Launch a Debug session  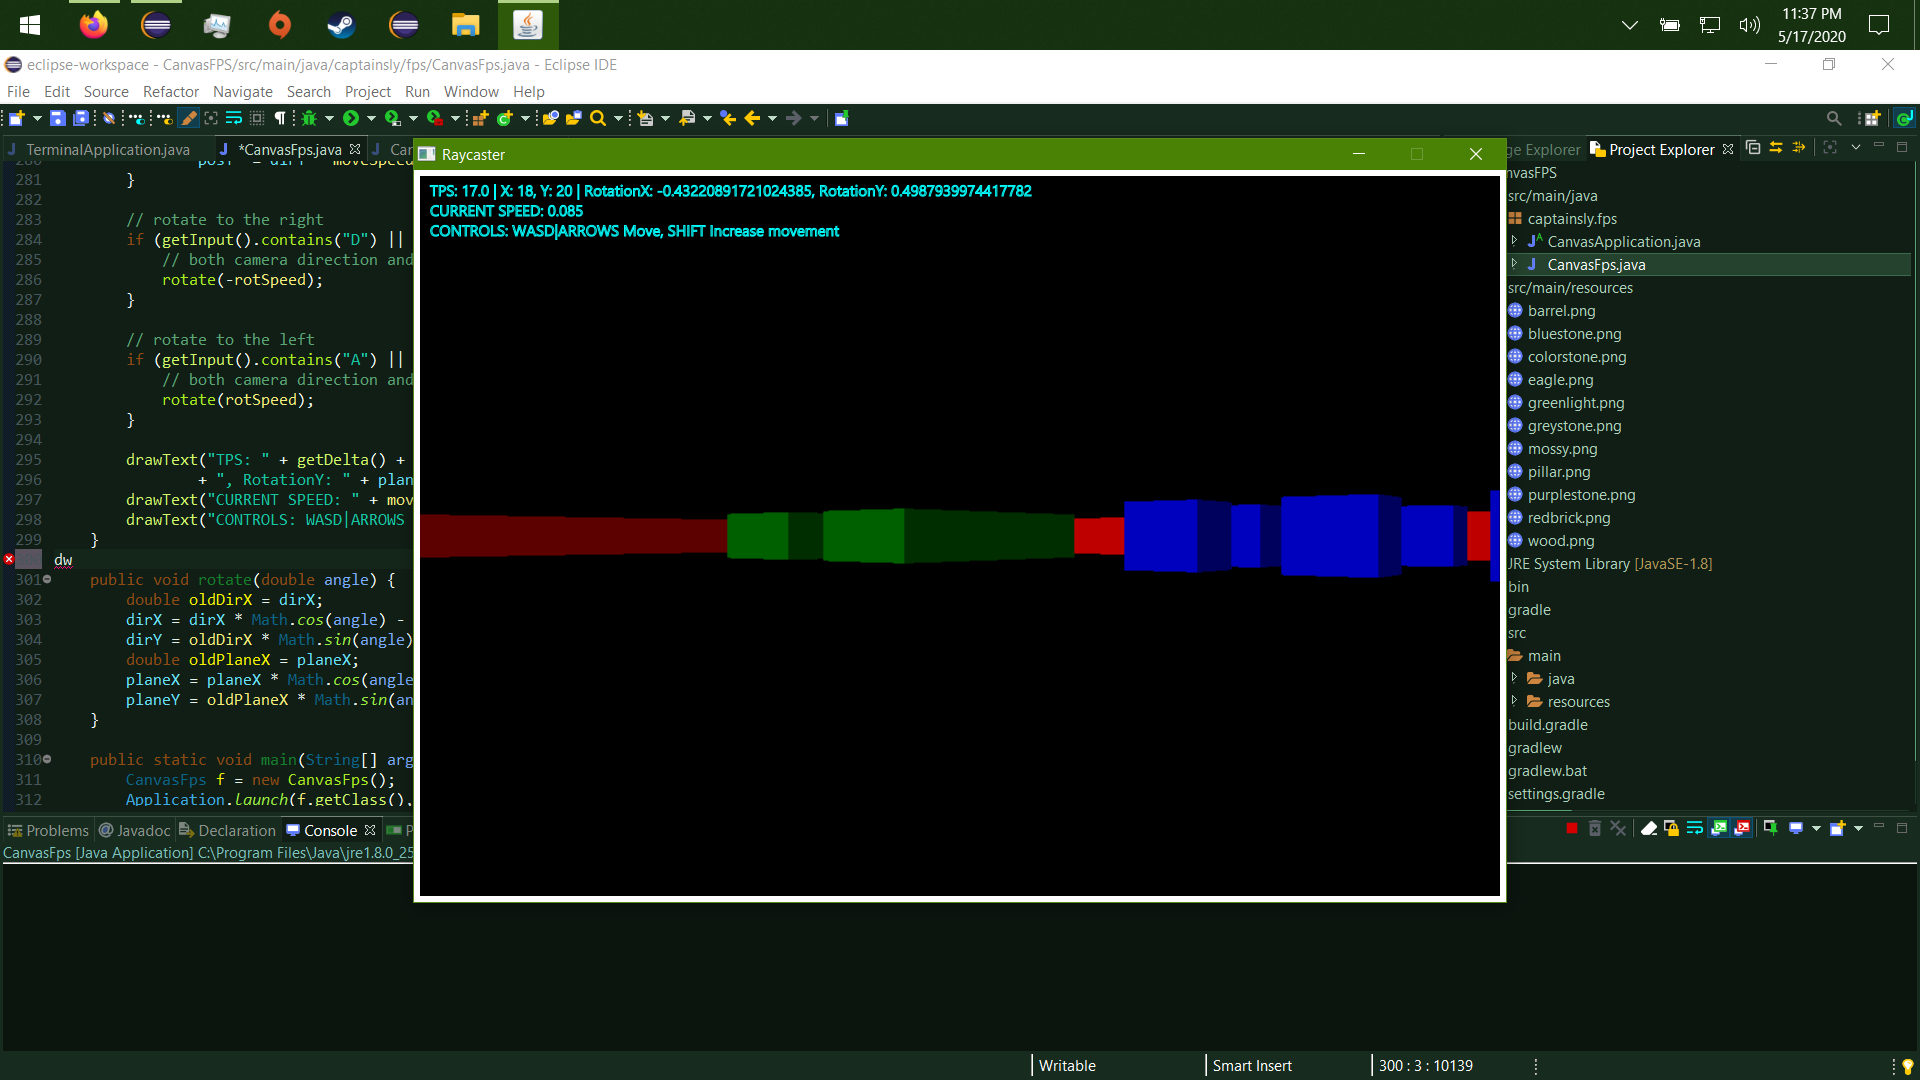(x=307, y=118)
